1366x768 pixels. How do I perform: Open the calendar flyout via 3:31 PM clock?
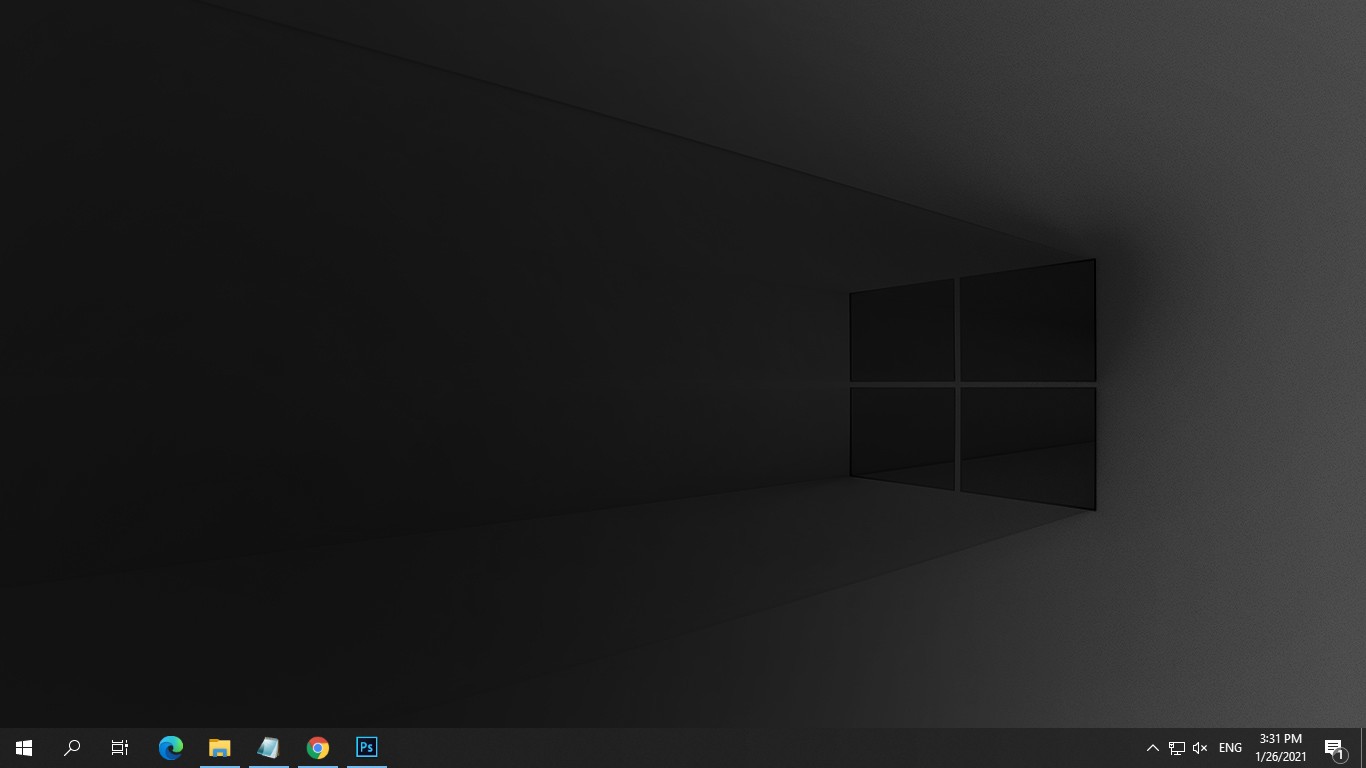[x=1280, y=739]
